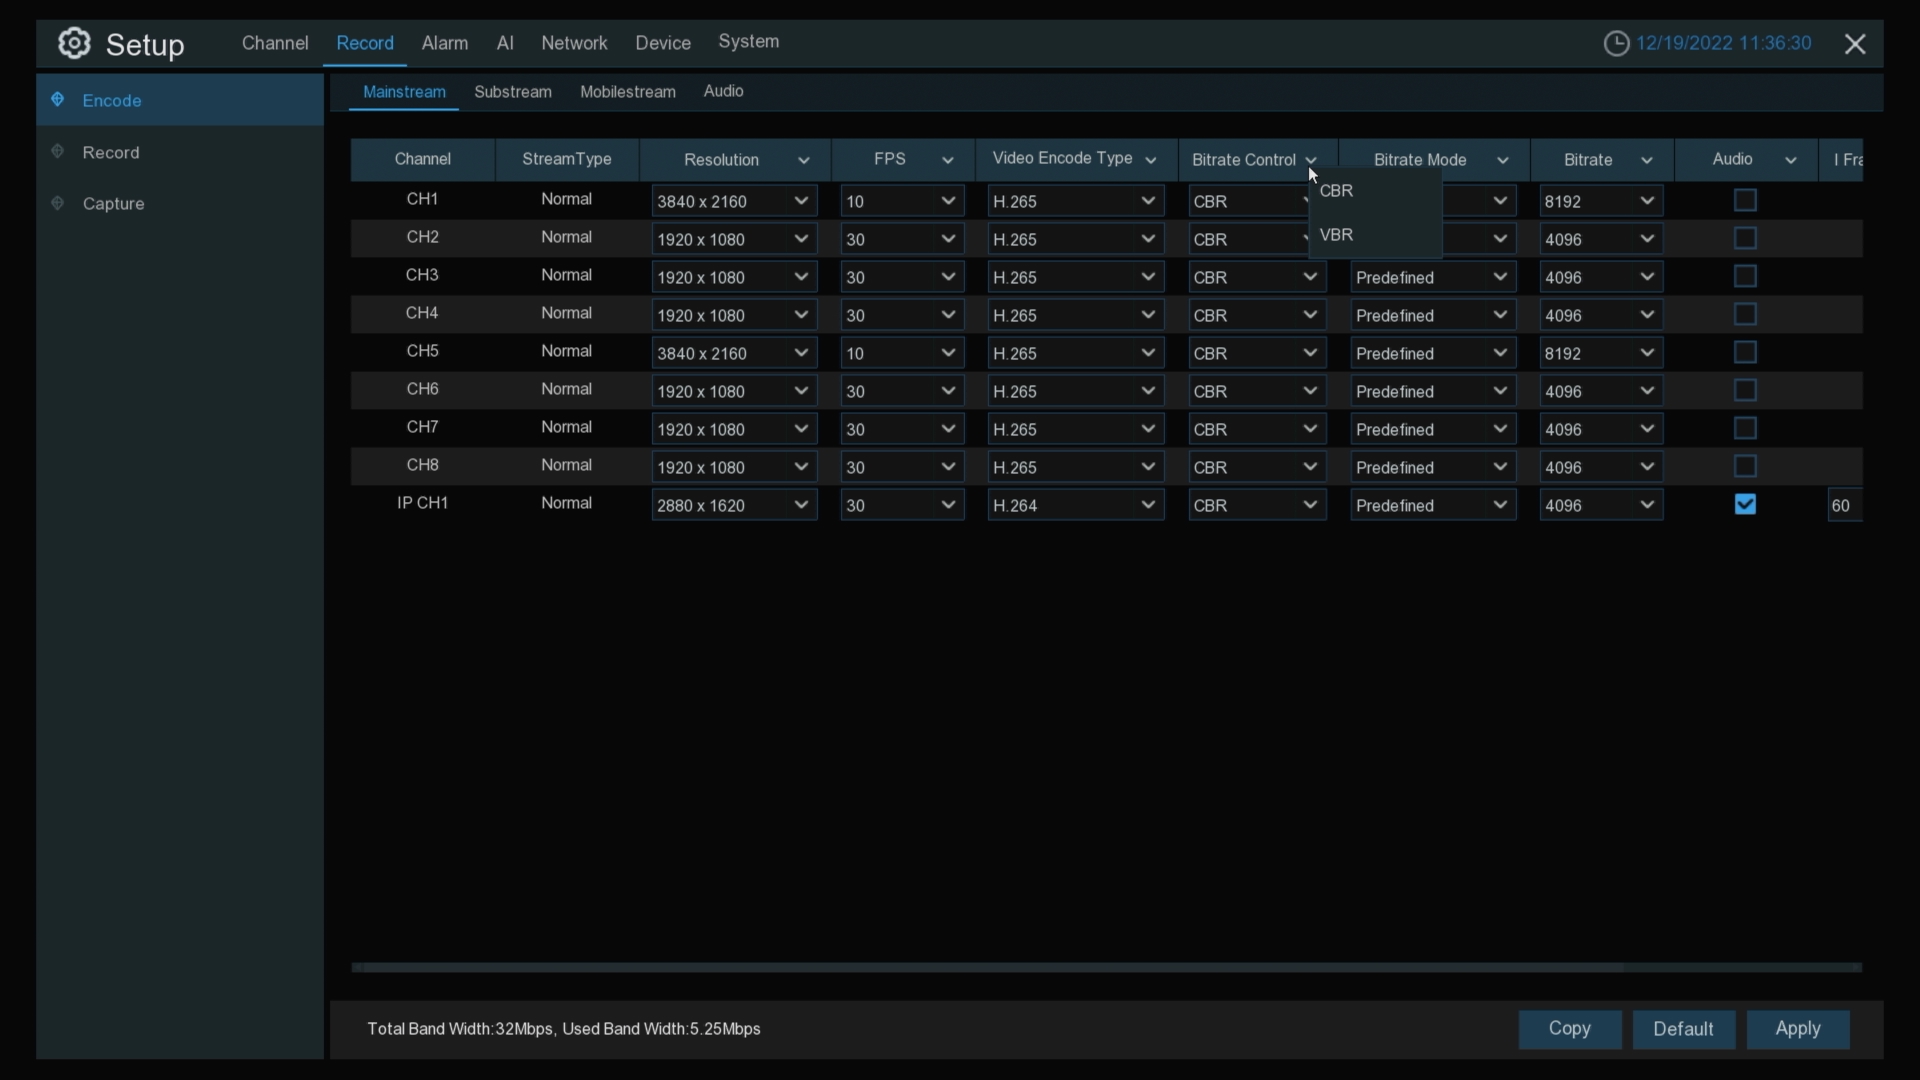Expand the FPS column header chevron
Screen dimensions: 1920x1080
[948, 161]
